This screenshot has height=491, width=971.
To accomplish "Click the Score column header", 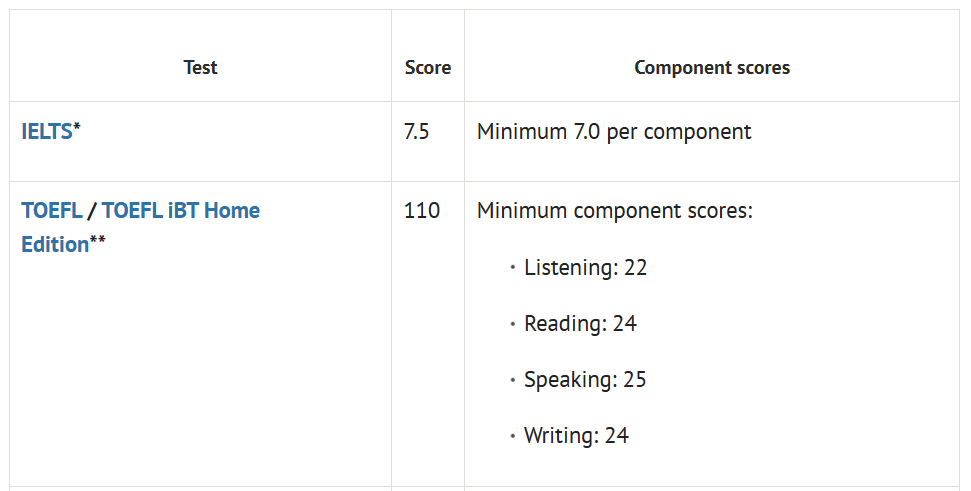I will 427,68.
